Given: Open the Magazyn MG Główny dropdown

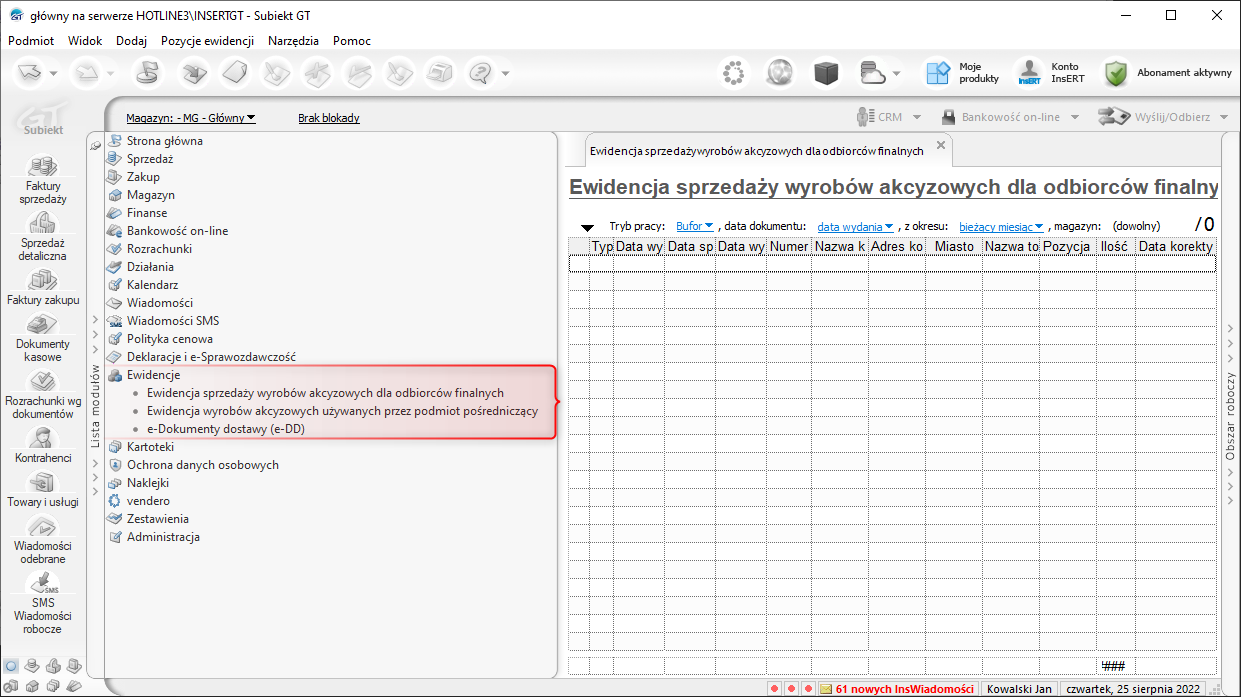Looking at the screenshot, I should [x=191, y=118].
